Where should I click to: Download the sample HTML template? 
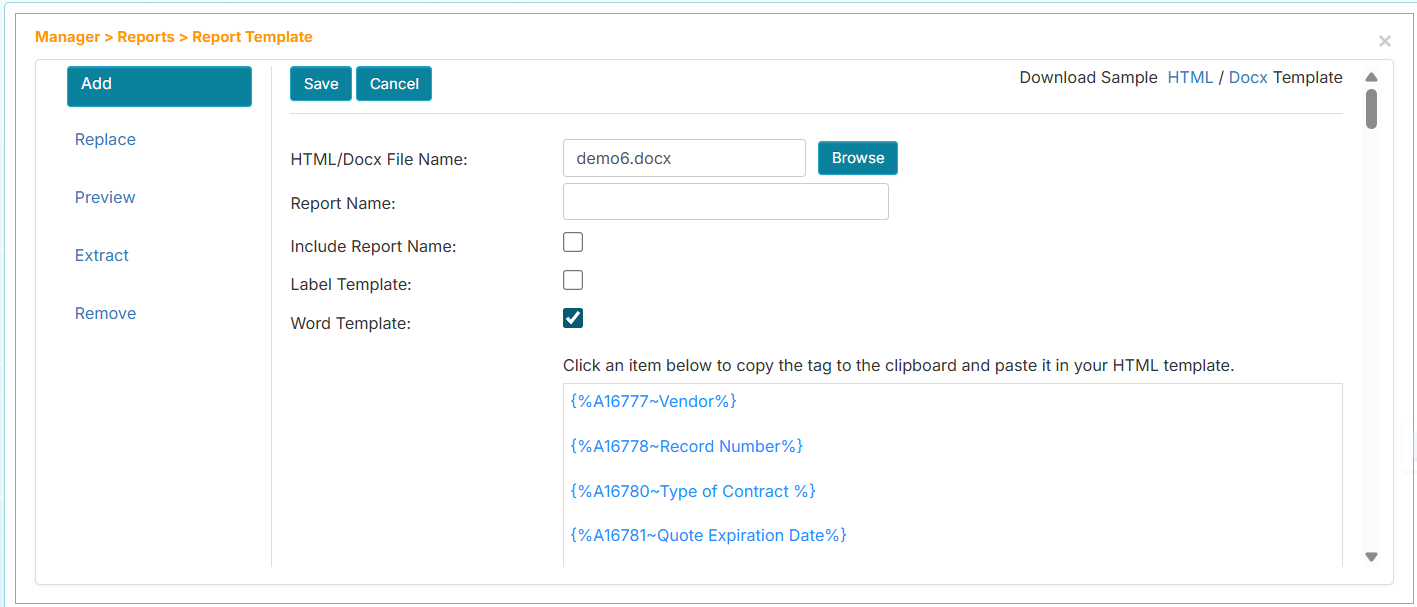(x=1190, y=78)
